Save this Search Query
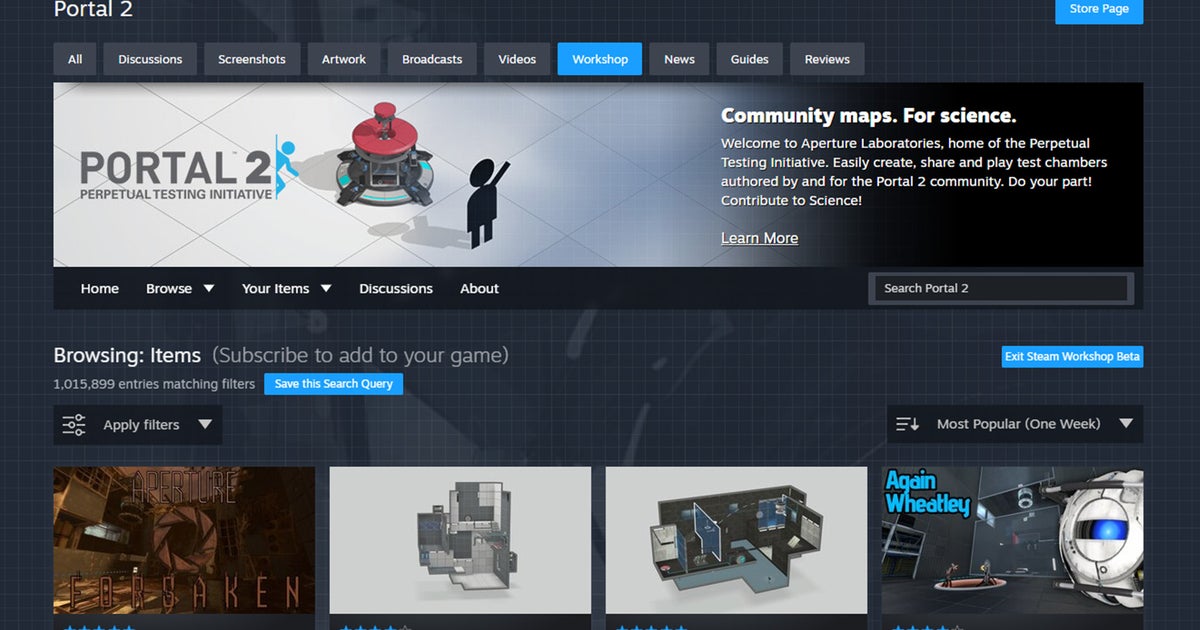1200x630 pixels. 333,383
